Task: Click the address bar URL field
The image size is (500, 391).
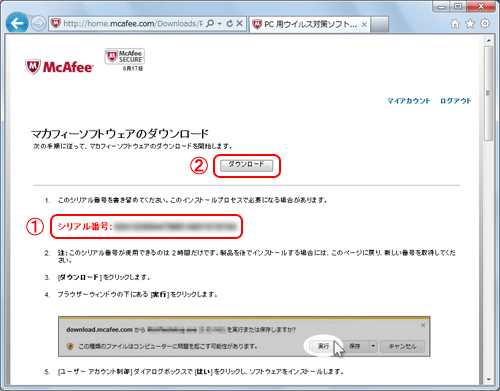Action: (x=133, y=24)
